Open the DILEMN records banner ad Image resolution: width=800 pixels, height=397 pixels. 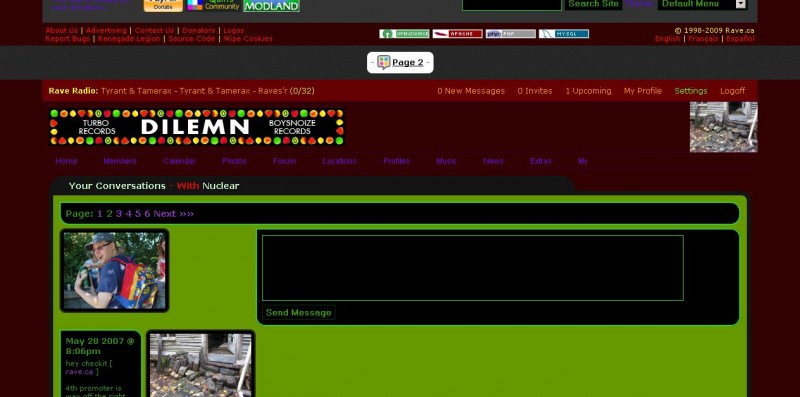tap(197, 127)
